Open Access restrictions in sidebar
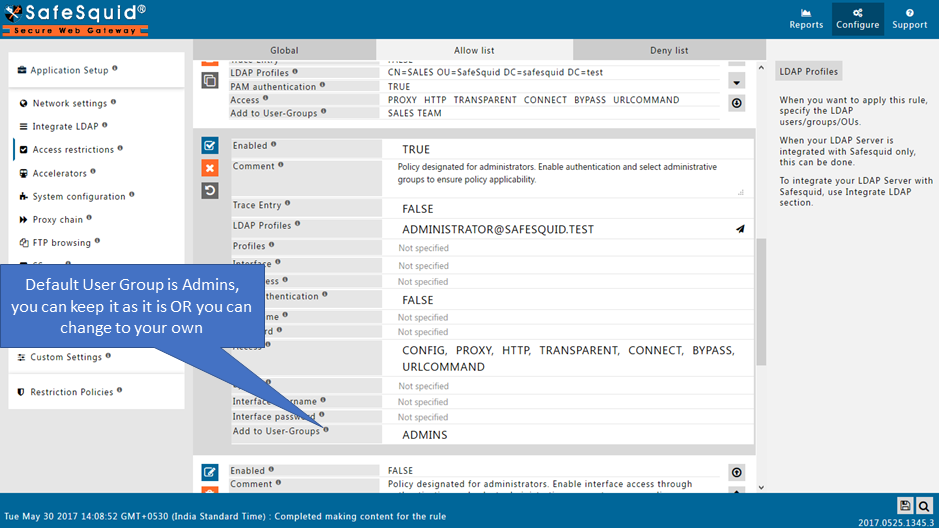 point(72,150)
